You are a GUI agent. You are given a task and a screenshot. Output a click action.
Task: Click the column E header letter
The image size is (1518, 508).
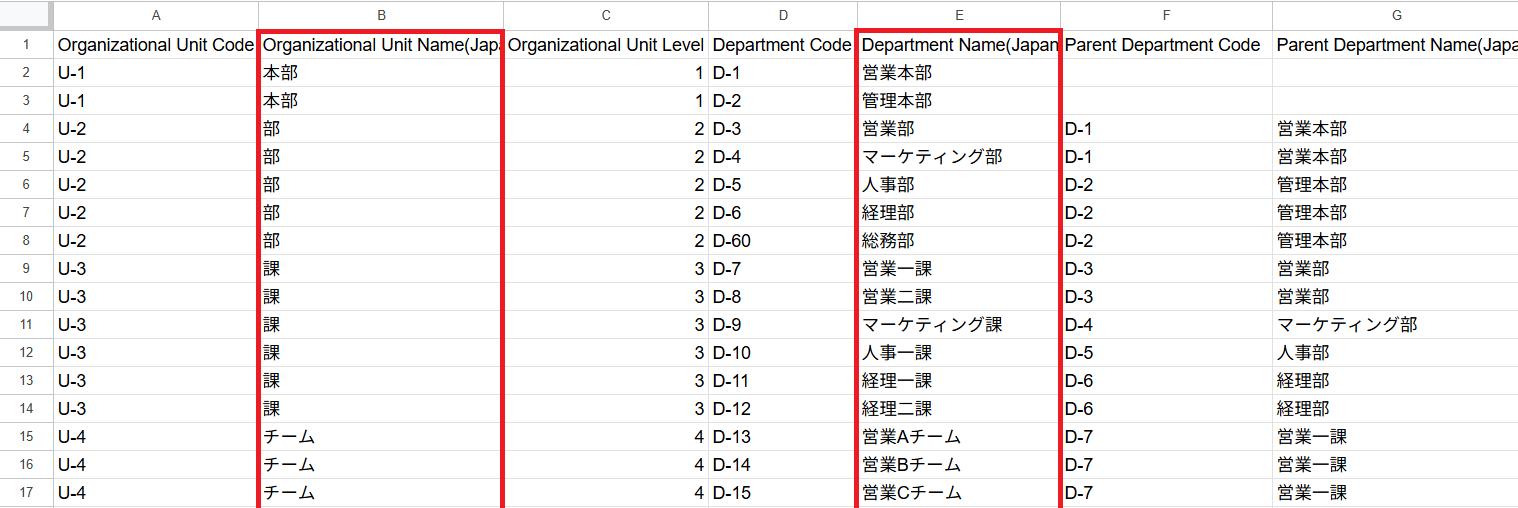[x=959, y=15]
